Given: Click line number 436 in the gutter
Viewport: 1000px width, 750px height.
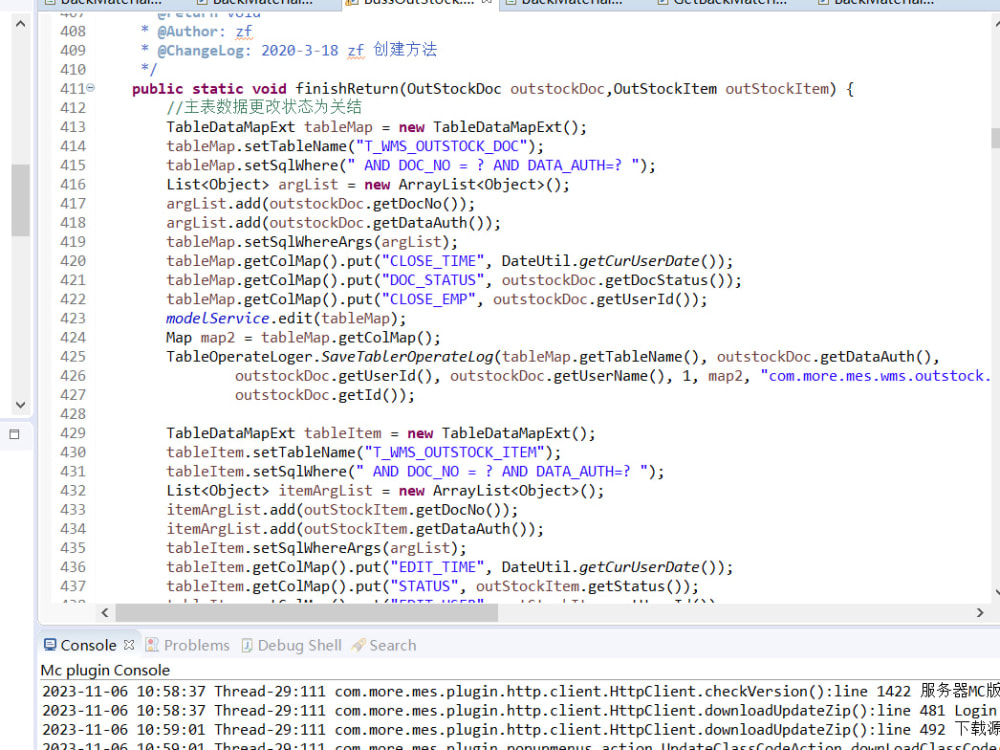Looking at the screenshot, I should (x=73, y=567).
